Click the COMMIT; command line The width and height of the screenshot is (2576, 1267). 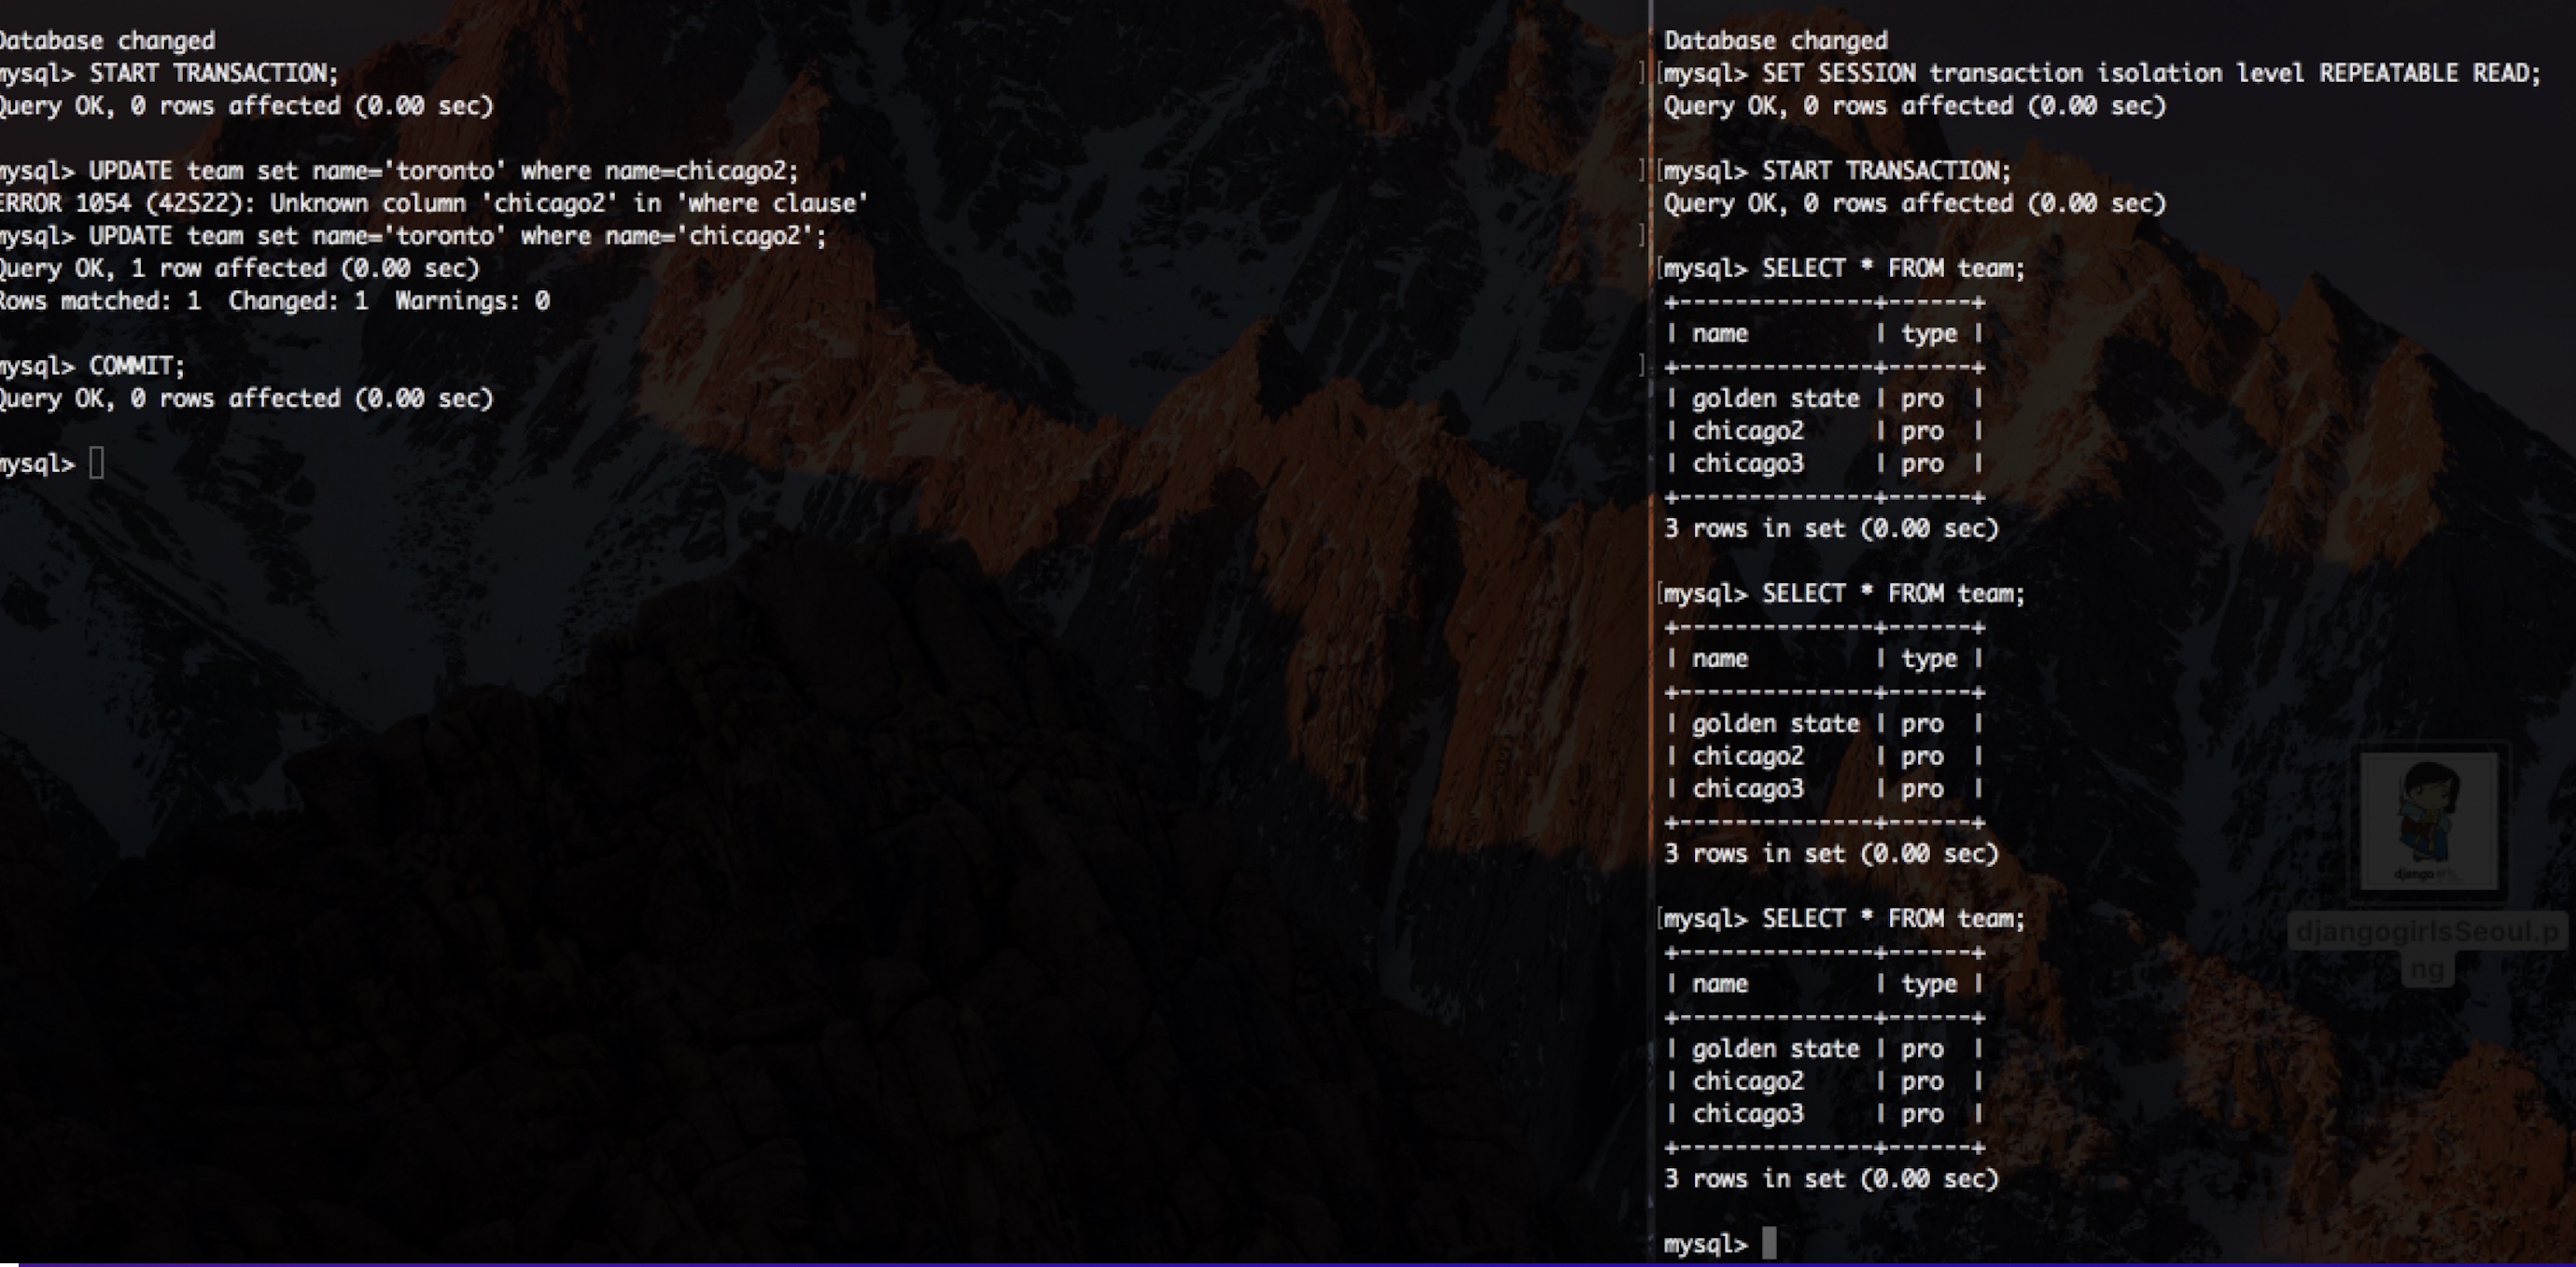pos(136,366)
